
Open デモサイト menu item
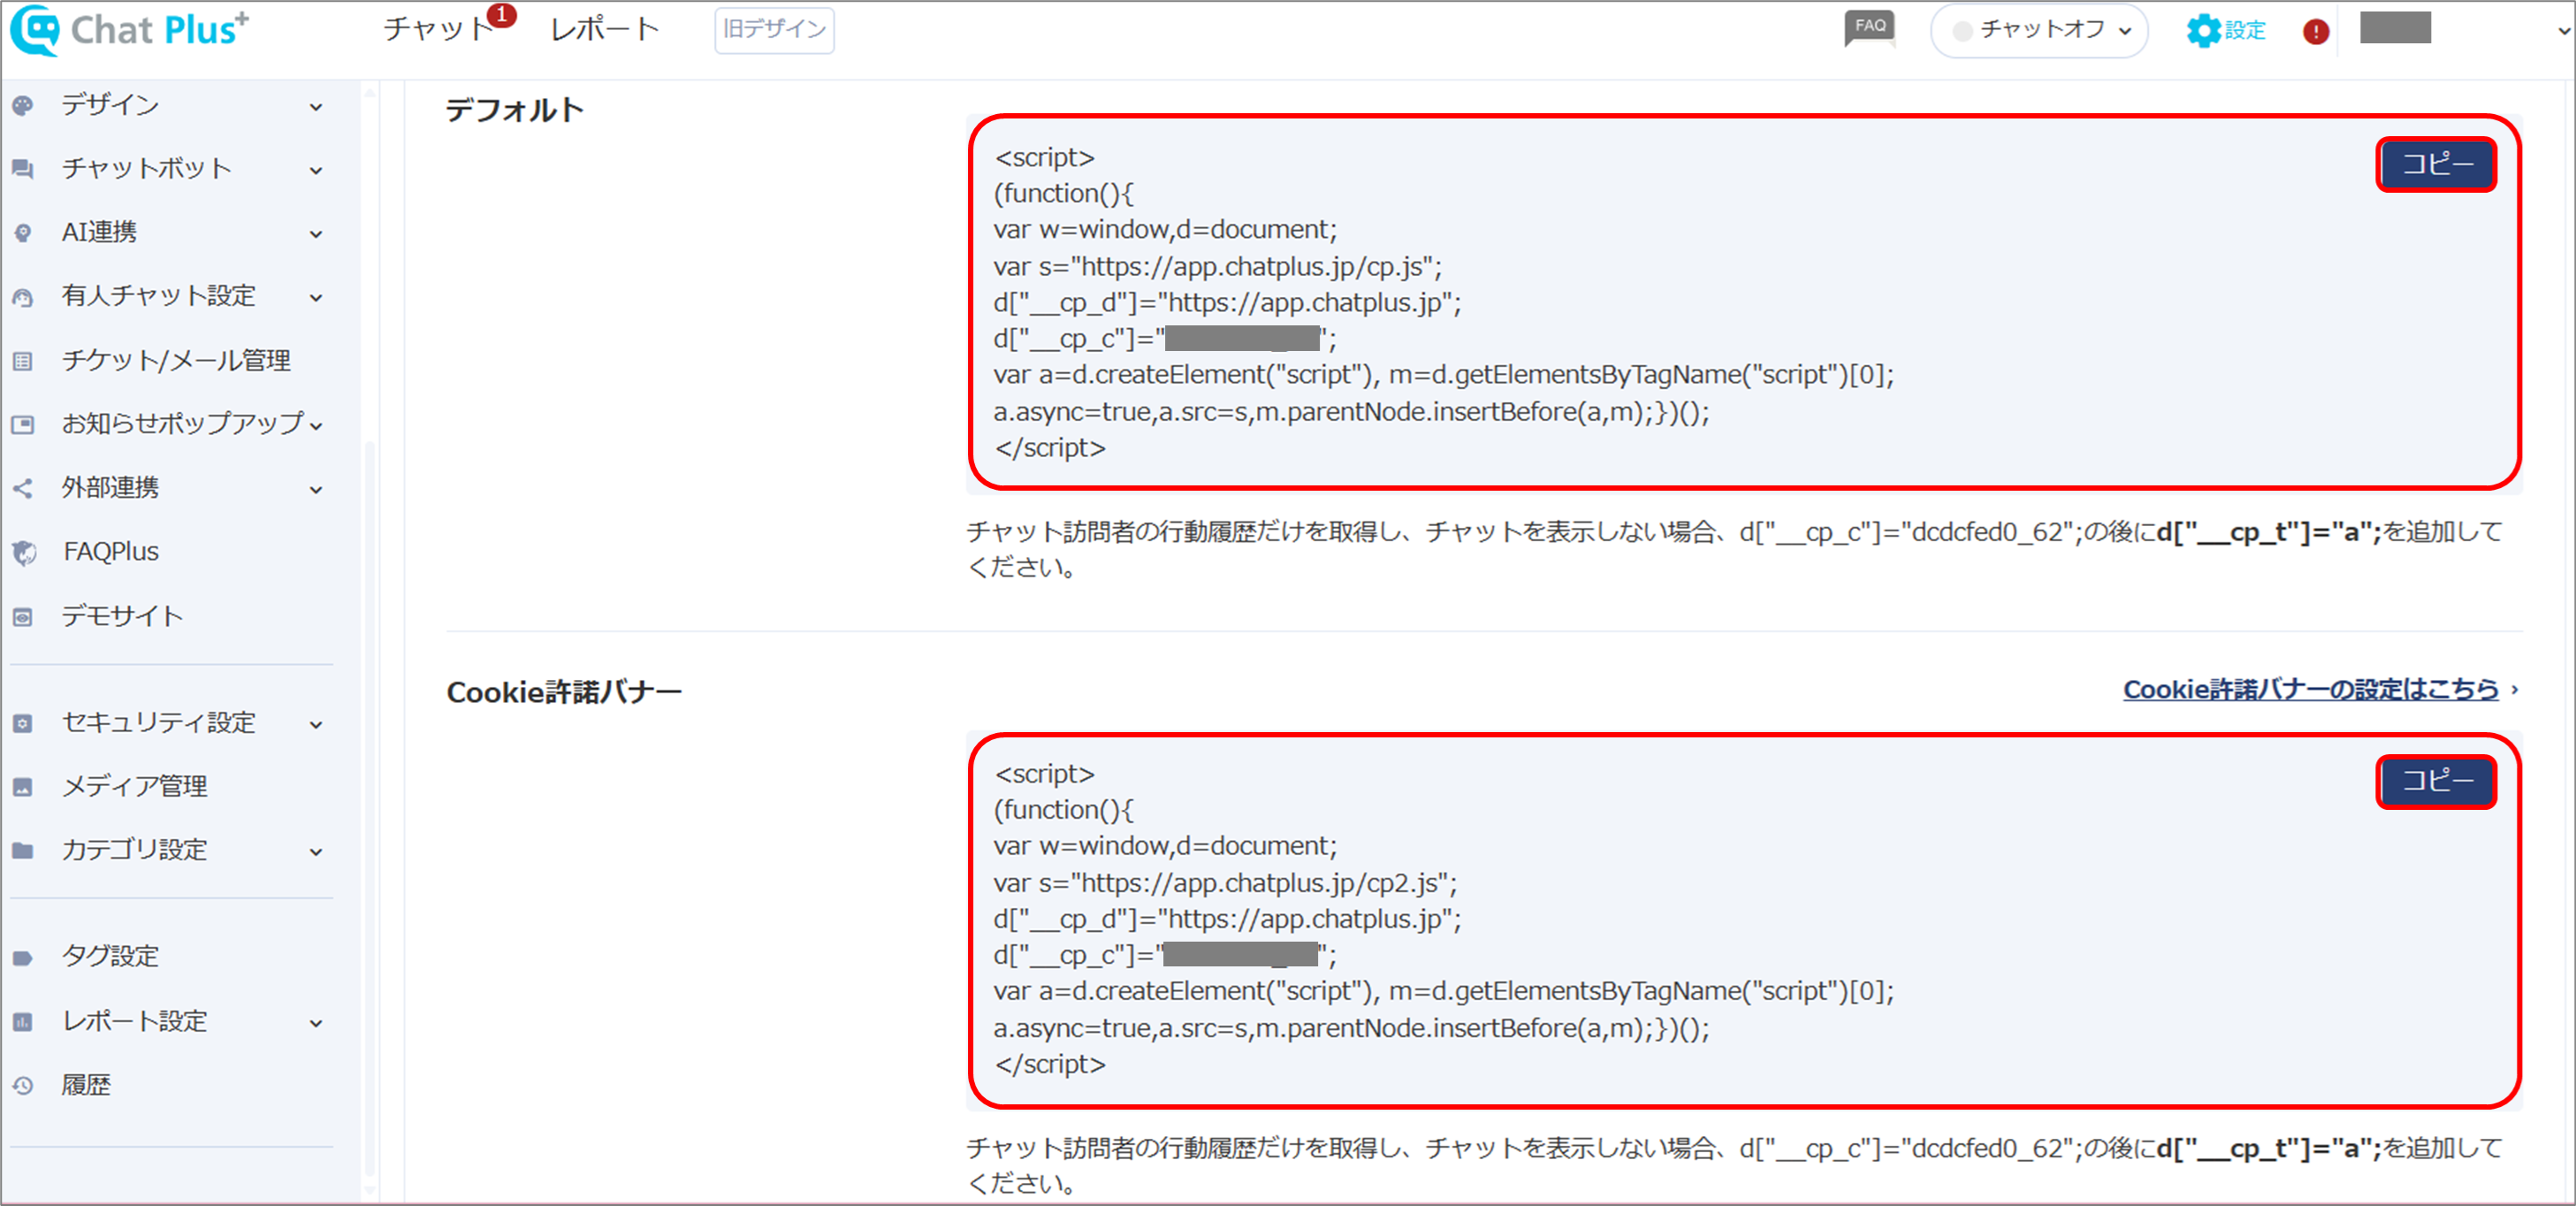coord(122,616)
